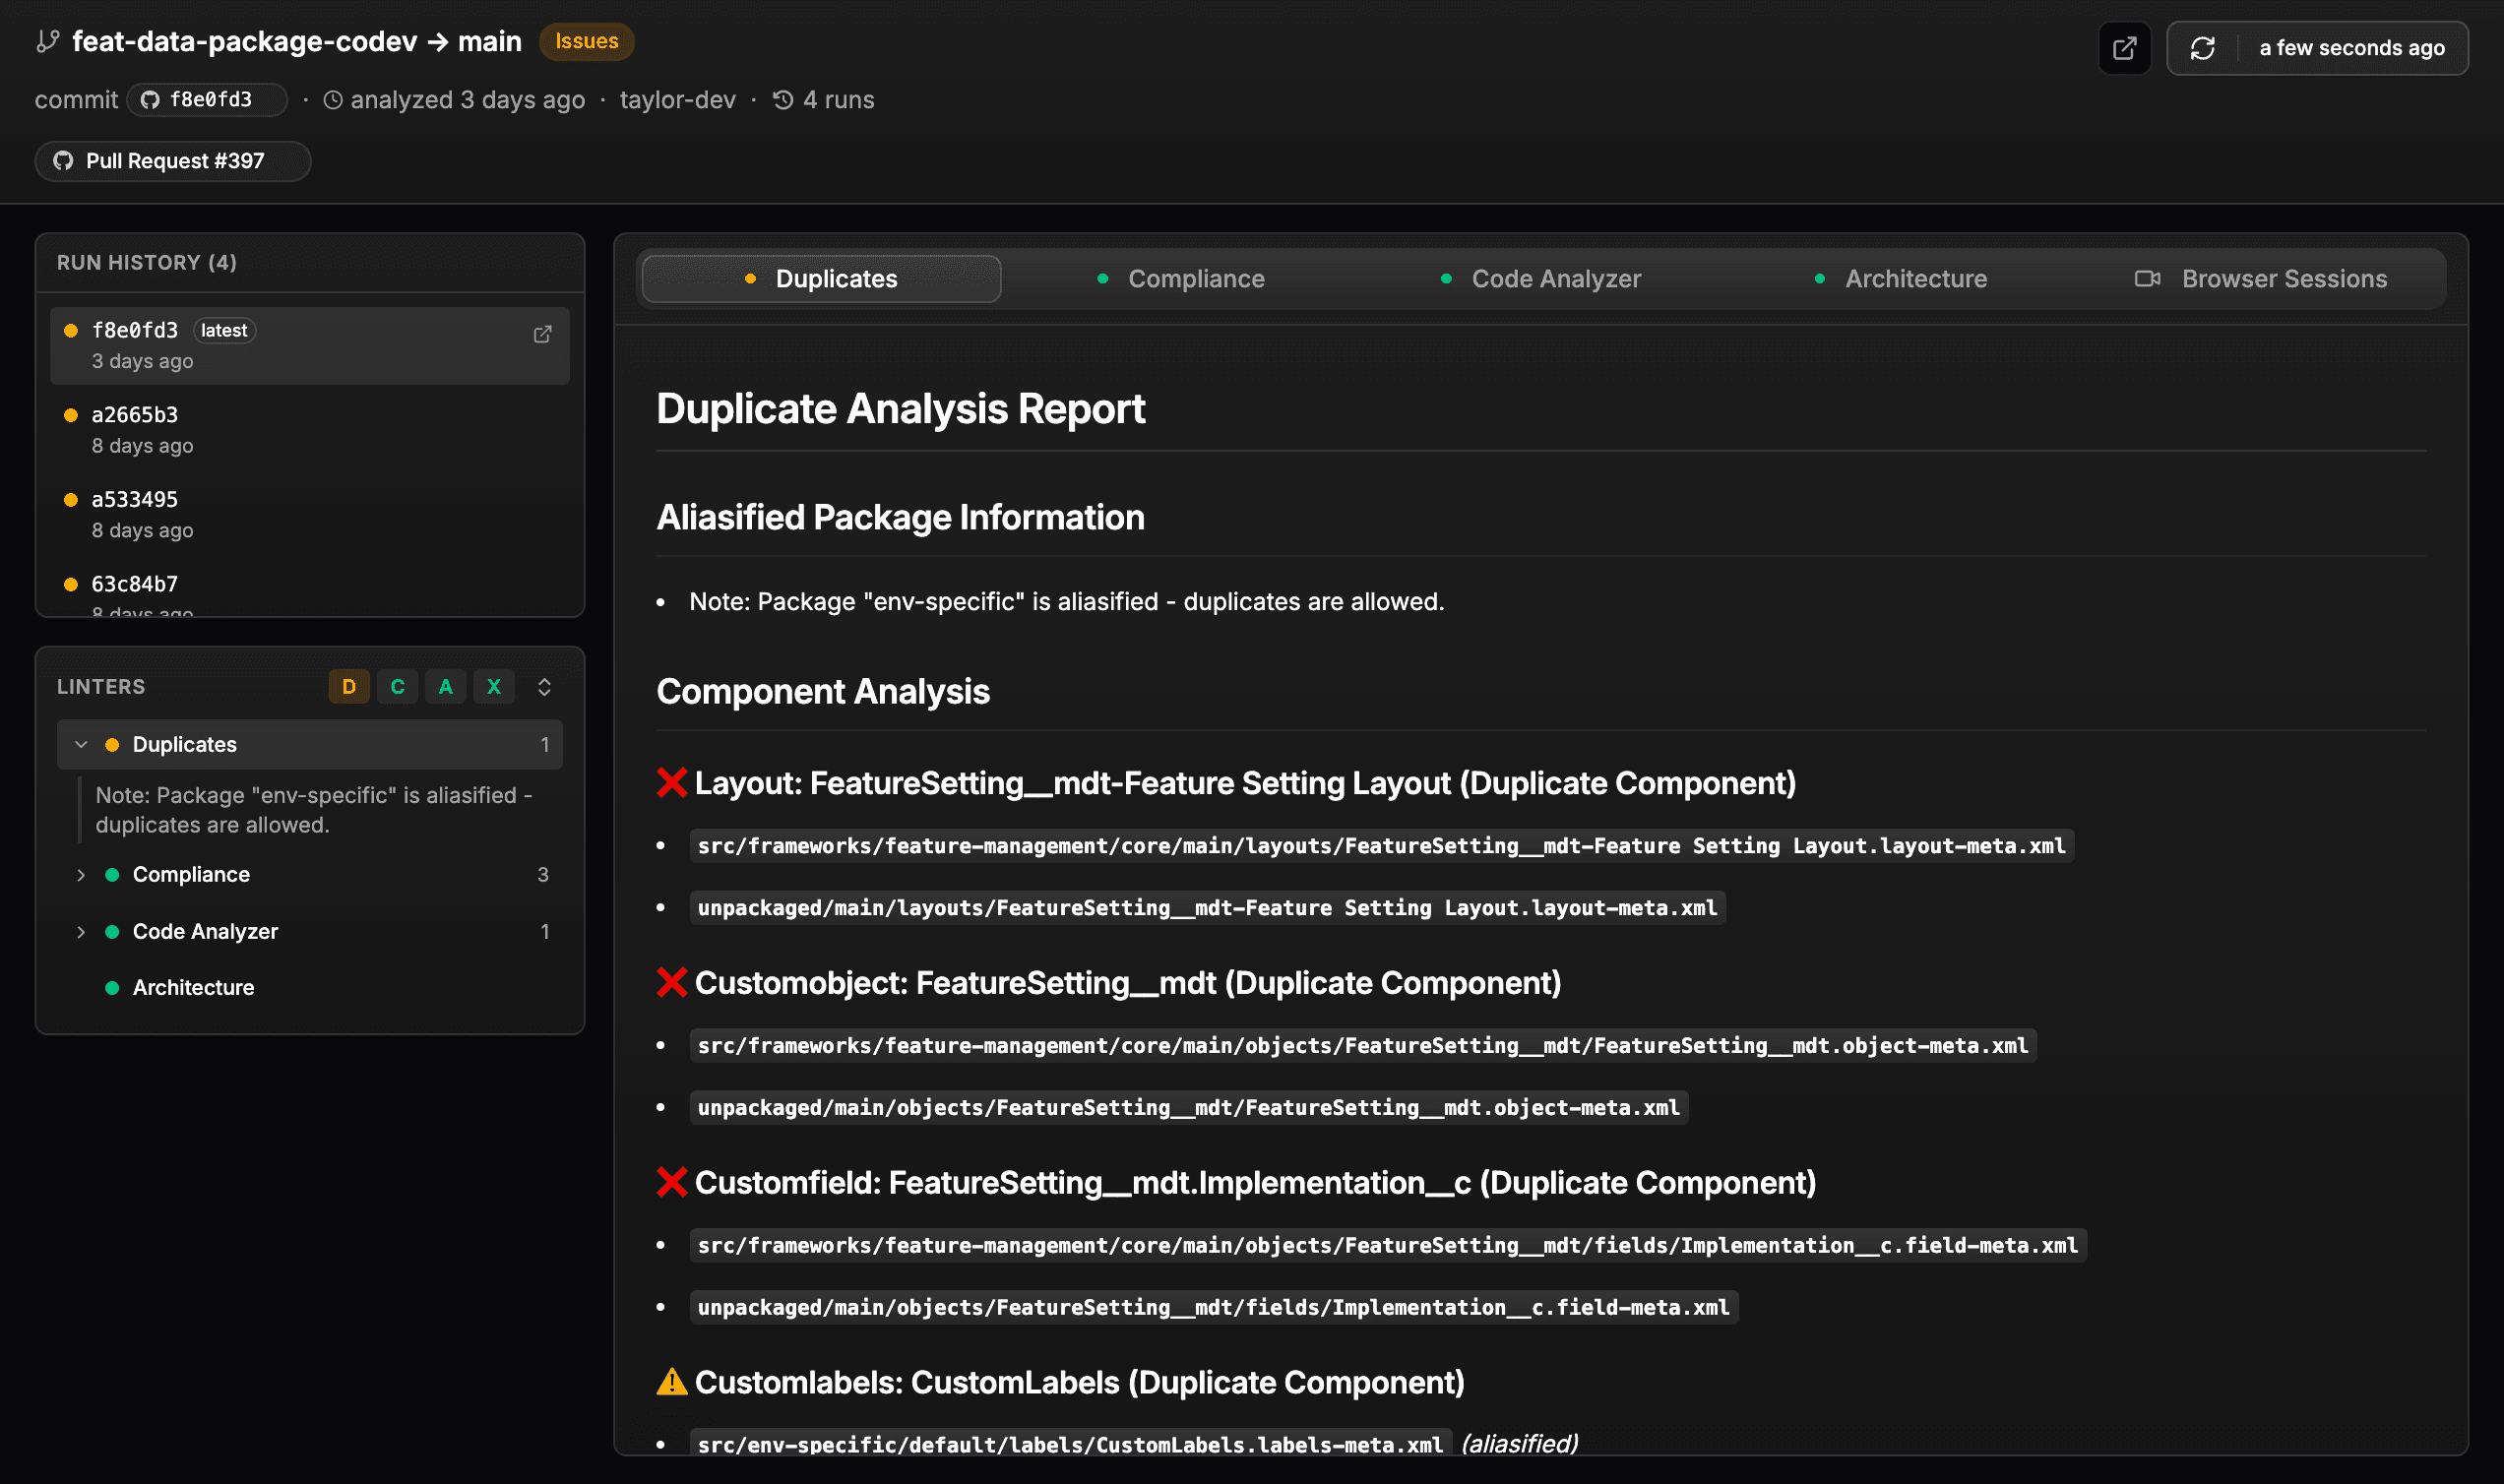Switch to the Compliance tab
The width and height of the screenshot is (2504, 1484).
(x=1181, y=279)
